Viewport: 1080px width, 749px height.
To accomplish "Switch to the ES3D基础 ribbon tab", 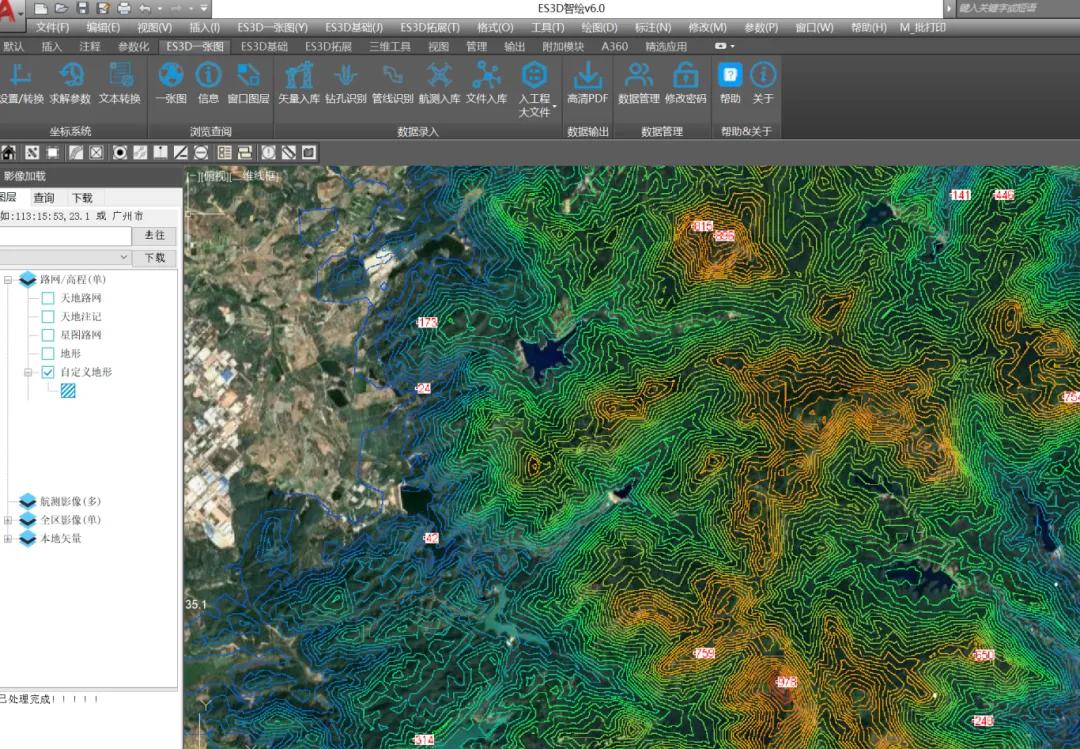I will [264, 46].
